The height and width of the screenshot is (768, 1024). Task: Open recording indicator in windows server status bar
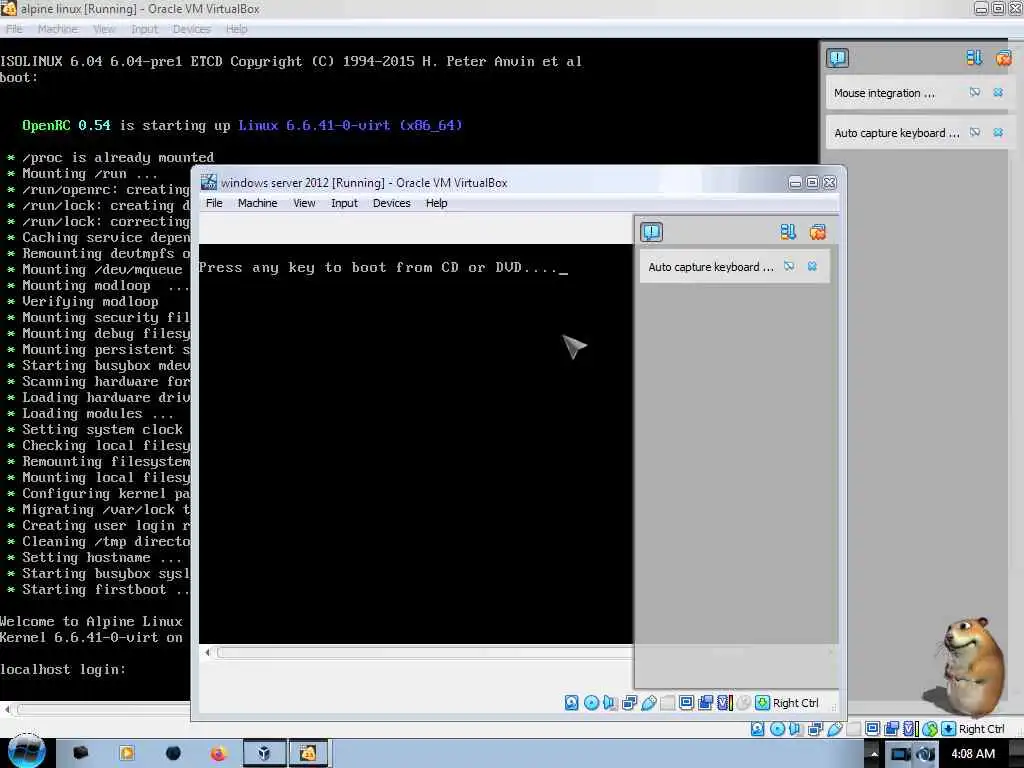(x=705, y=703)
